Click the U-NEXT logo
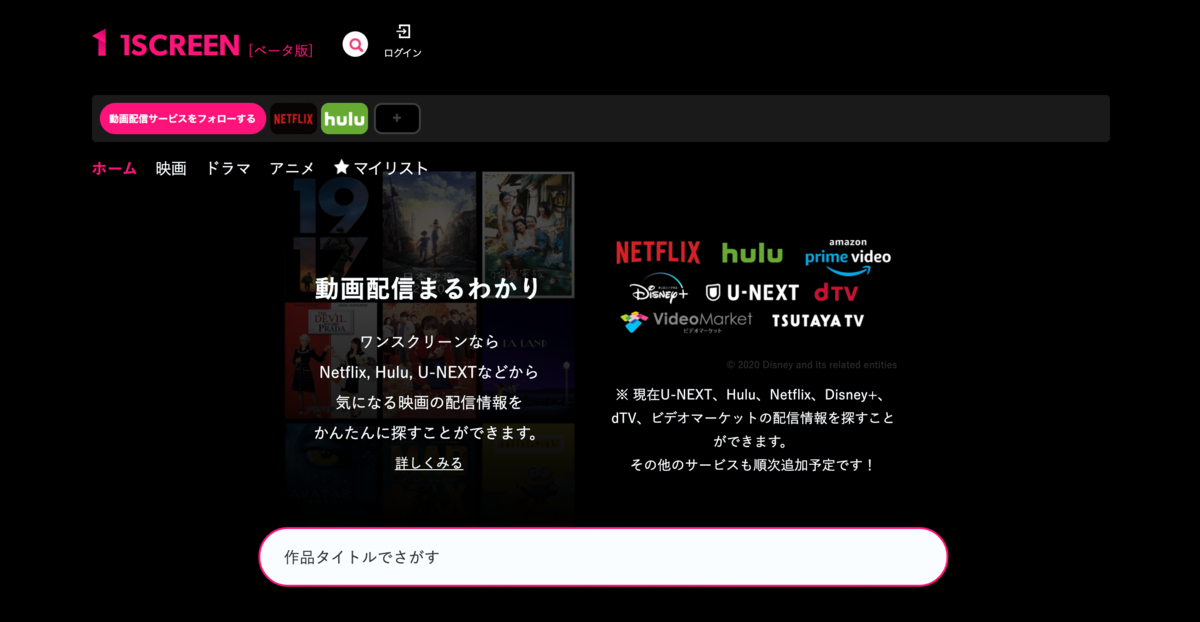1200x622 pixels. pos(752,292)
